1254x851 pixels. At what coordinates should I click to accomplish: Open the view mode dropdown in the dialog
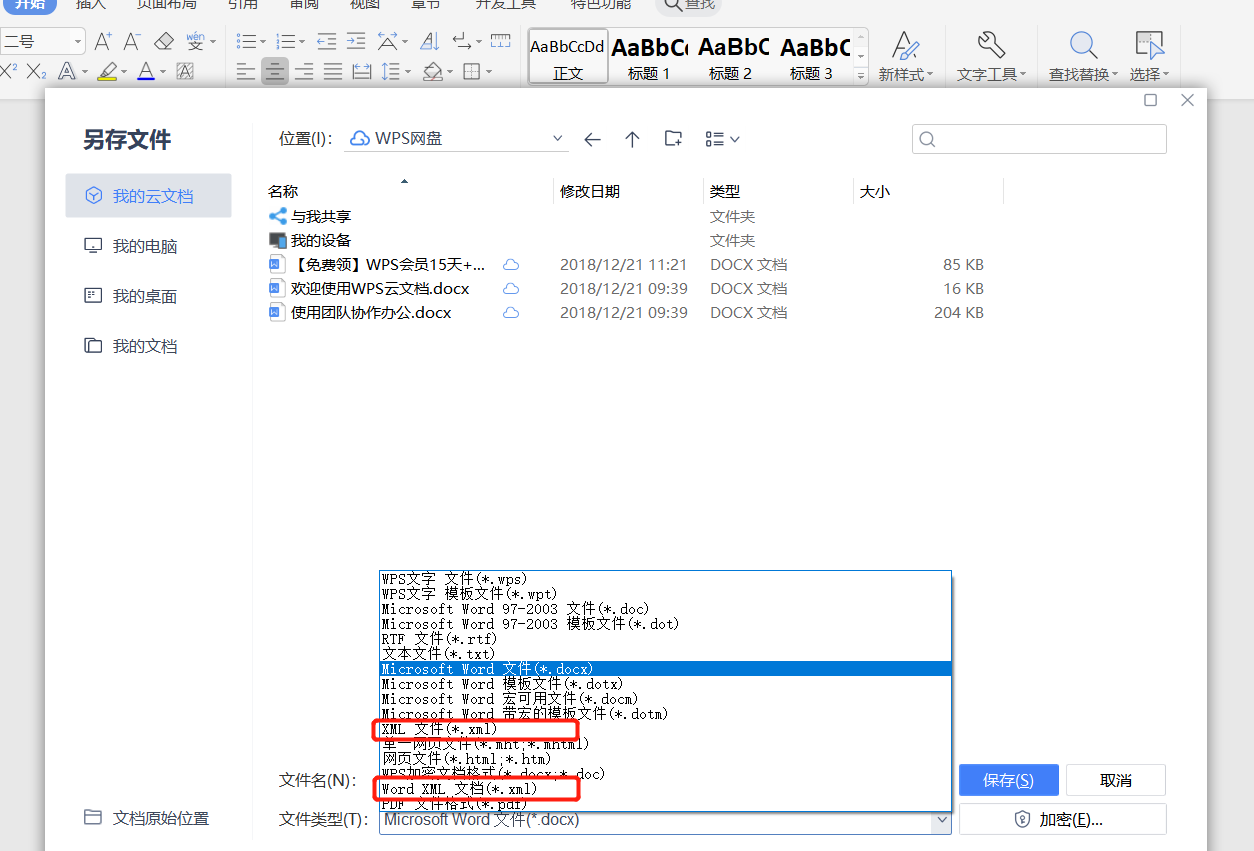722,139
